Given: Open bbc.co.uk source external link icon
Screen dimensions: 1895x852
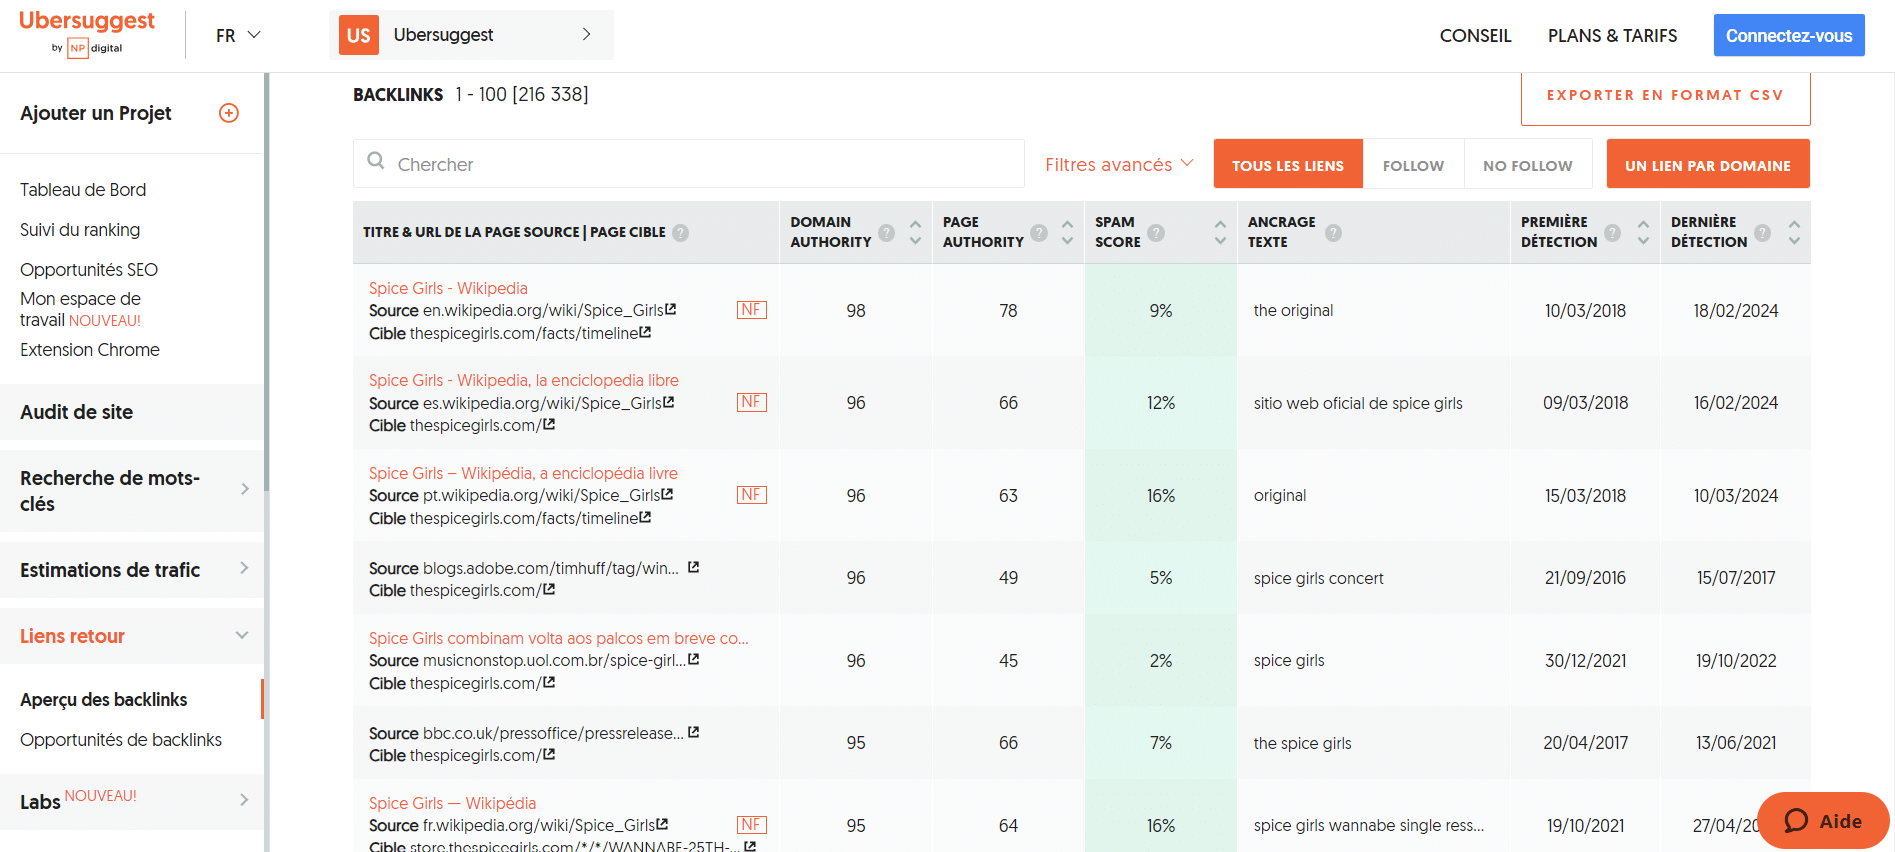Looking at the screenshot, I should click(693, 732).
